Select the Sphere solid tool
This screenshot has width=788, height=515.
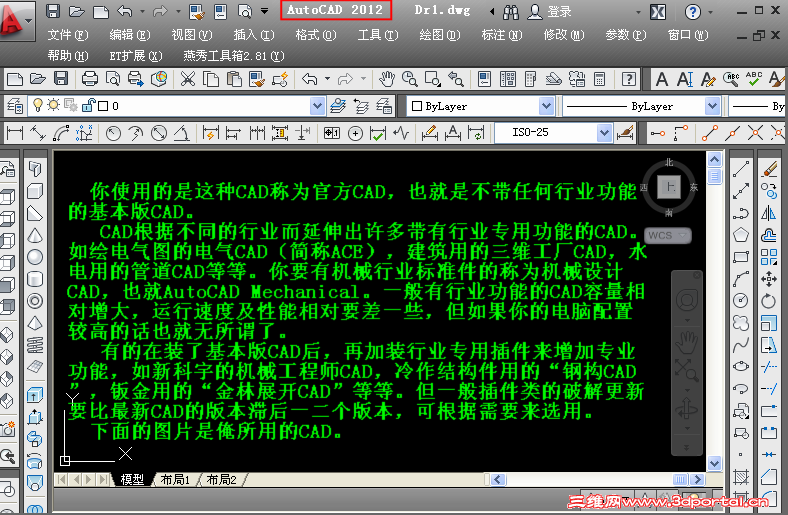pos(35,257)
